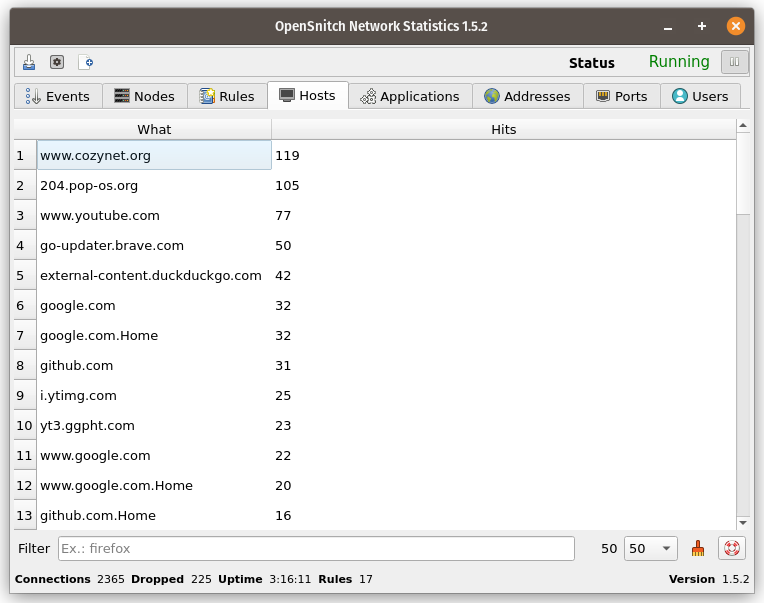This screenshot has height=603, width=764.
Task: Open preferences with the gear icon
Action: (57, 62)
